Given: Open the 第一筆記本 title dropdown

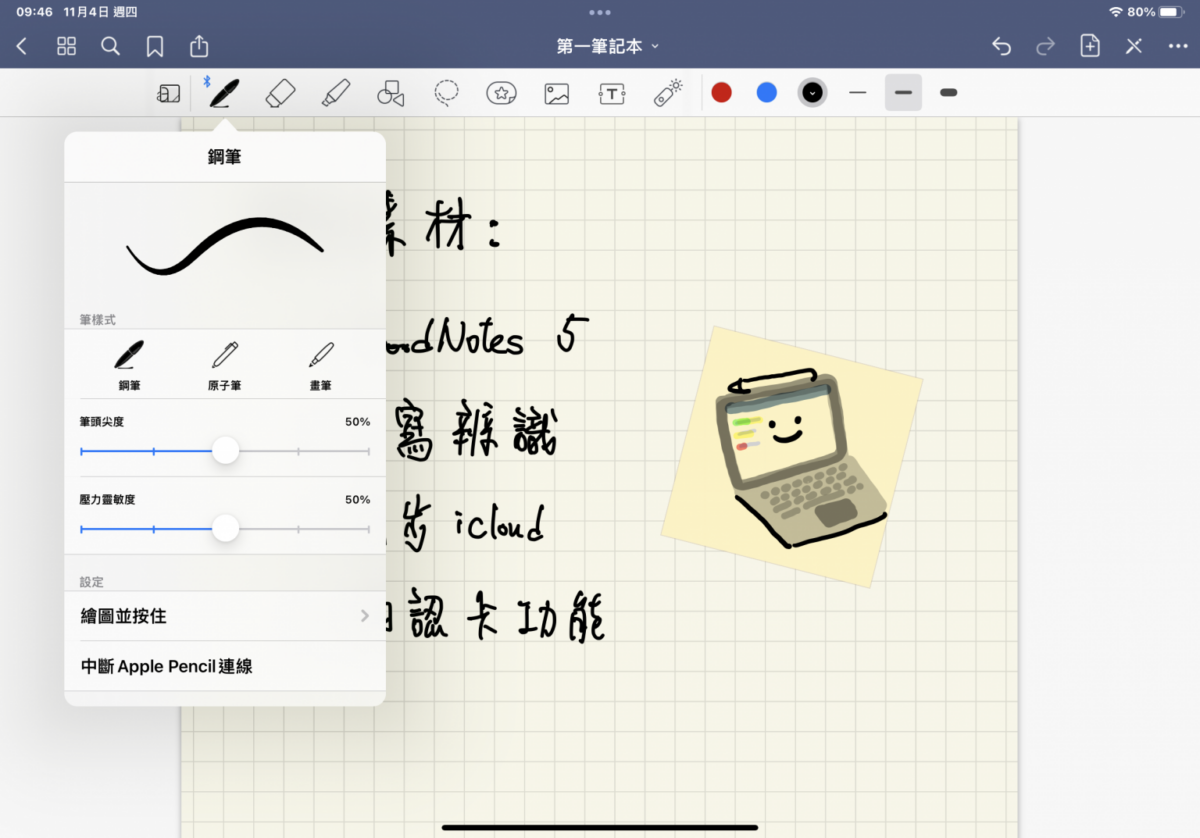Looking at the screenshot, I should [608, 46].
